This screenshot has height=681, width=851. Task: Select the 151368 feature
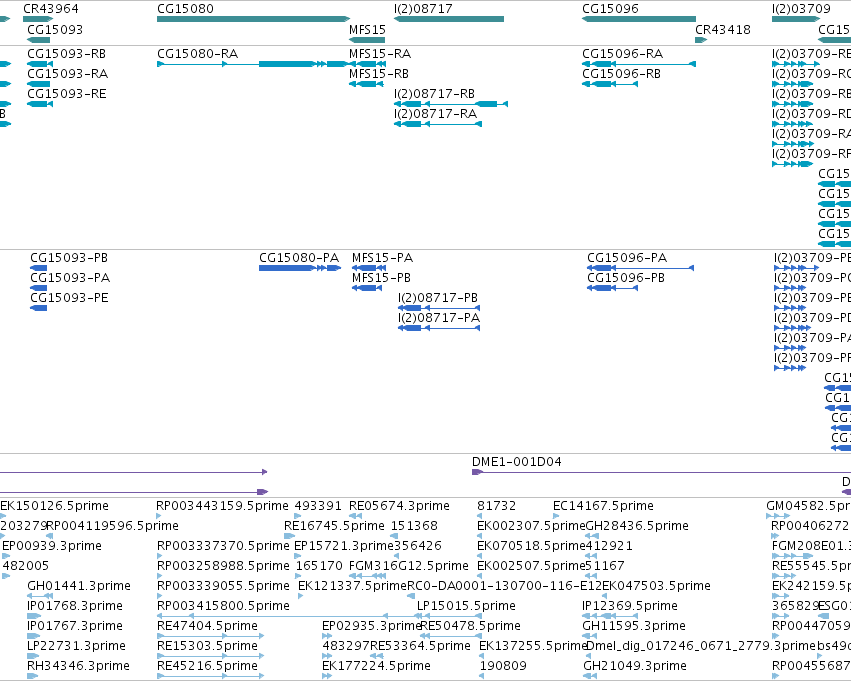coord(395,536)
